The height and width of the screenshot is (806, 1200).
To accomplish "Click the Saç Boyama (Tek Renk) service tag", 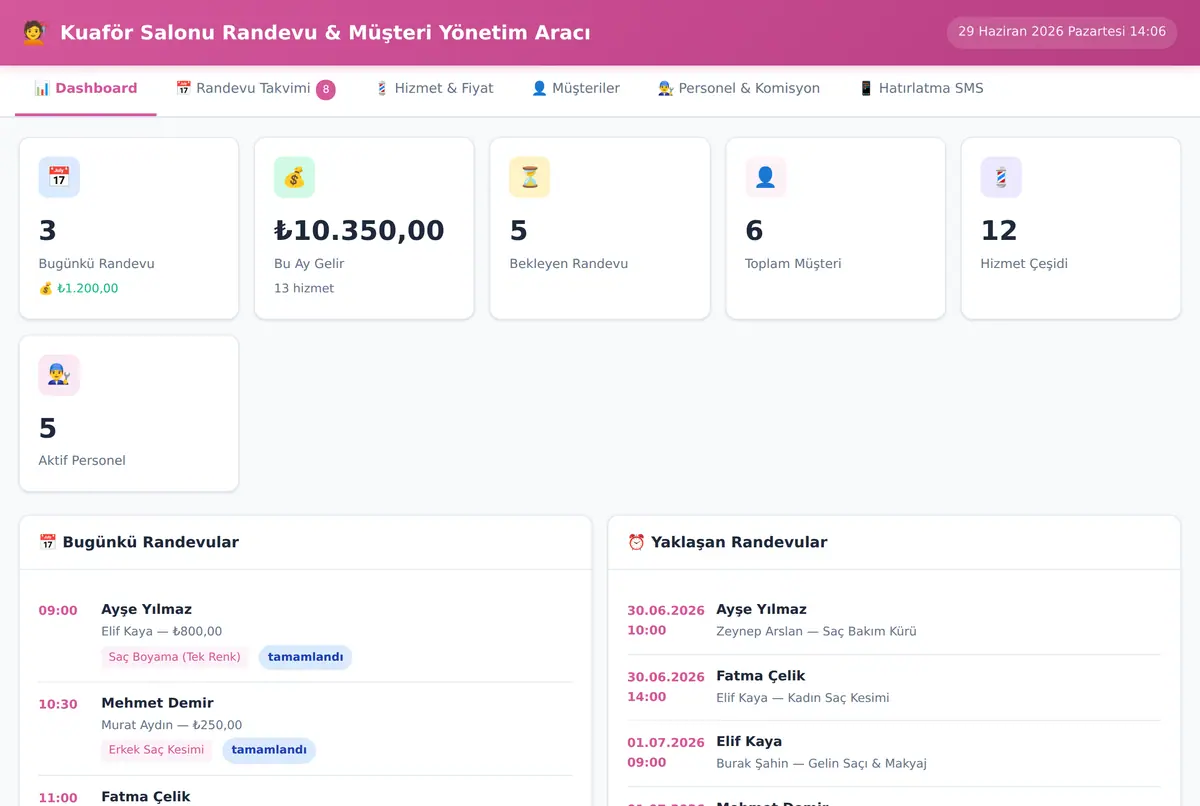I will click(175, 657).
